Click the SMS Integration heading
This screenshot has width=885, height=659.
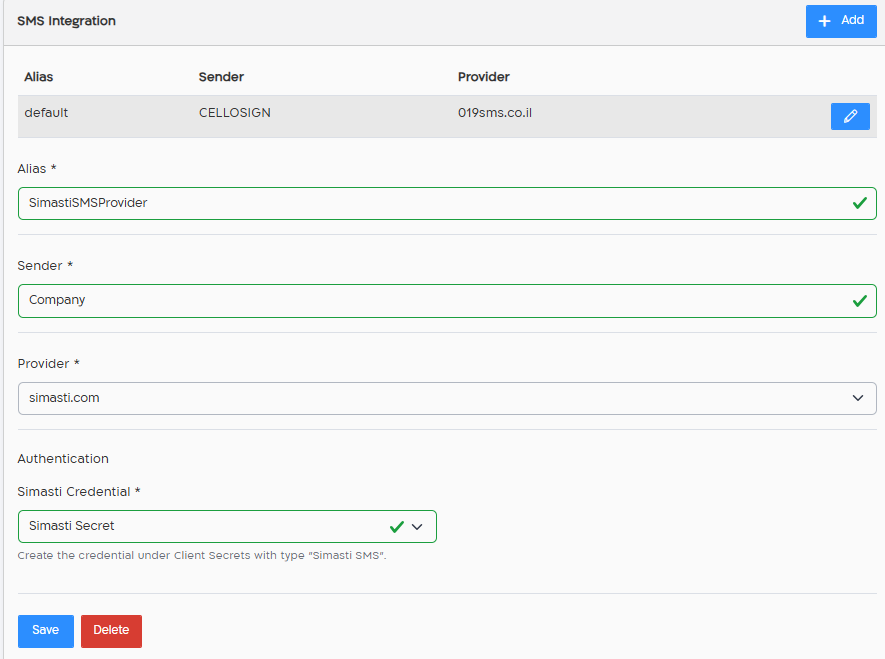pyautogui.click(x=67, y=21)
